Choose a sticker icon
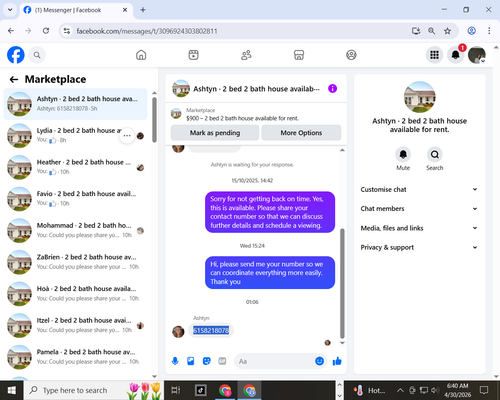This screenshot has width=500, height=400. tap(207, 361)
